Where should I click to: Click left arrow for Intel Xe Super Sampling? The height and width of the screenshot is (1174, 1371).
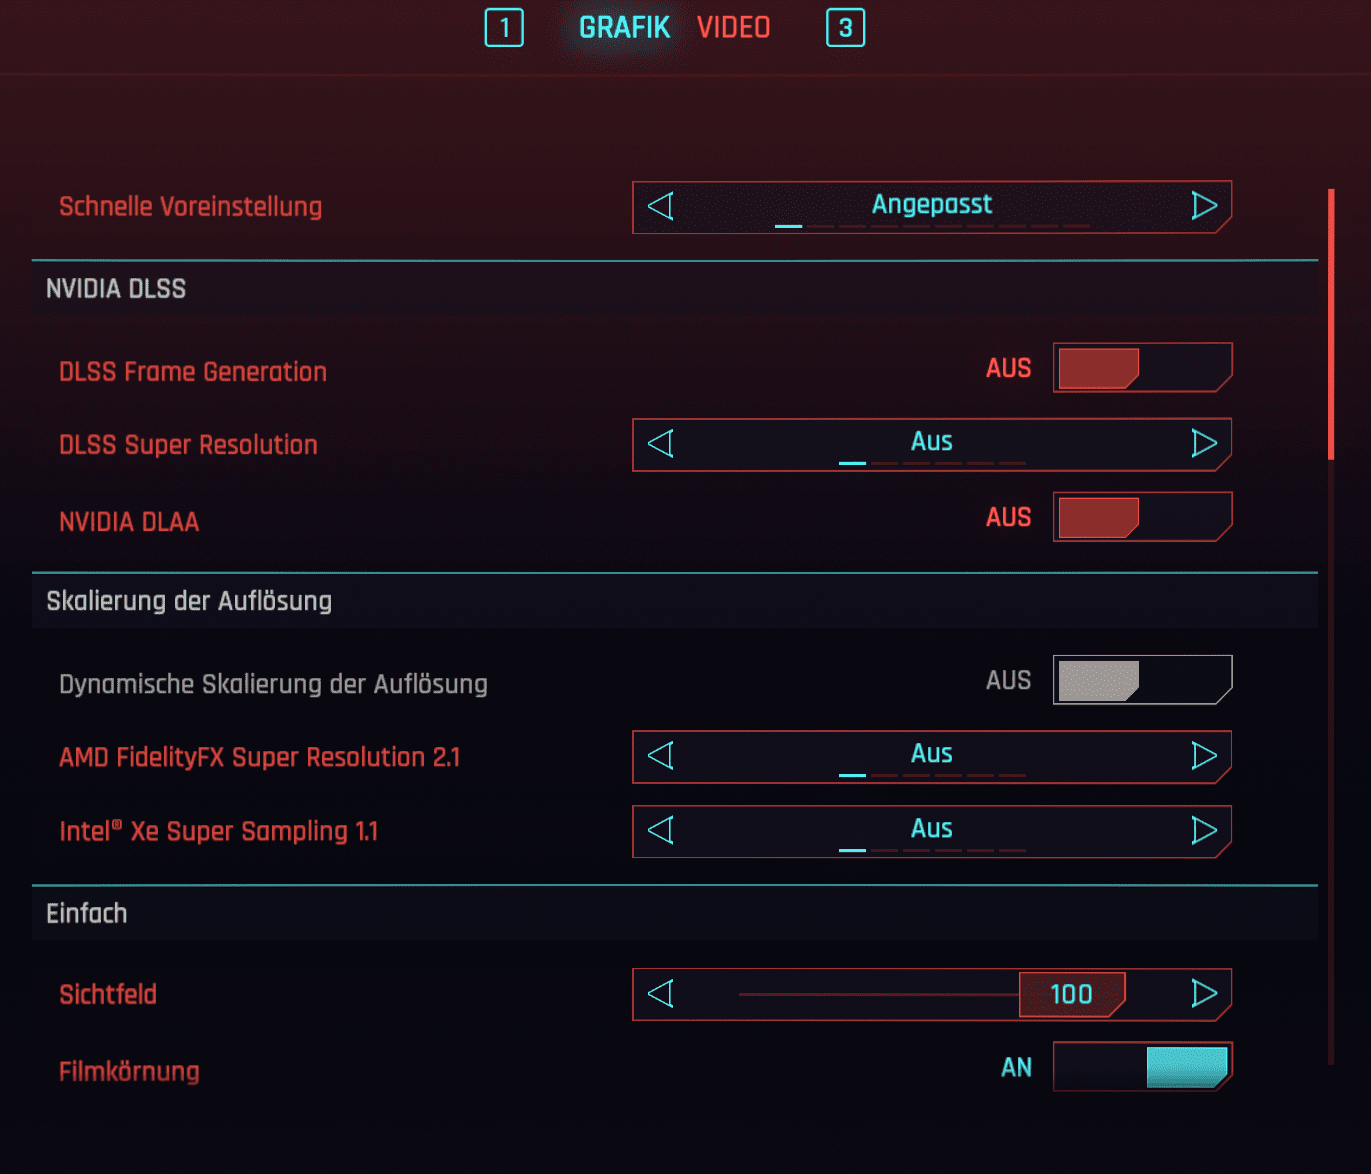[660, 830]
